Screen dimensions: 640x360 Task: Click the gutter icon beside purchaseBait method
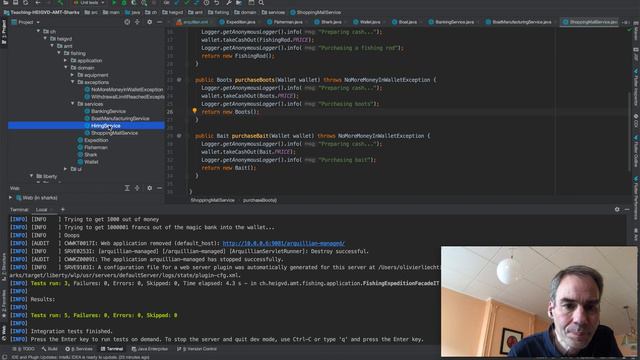[x=179, y=136]
